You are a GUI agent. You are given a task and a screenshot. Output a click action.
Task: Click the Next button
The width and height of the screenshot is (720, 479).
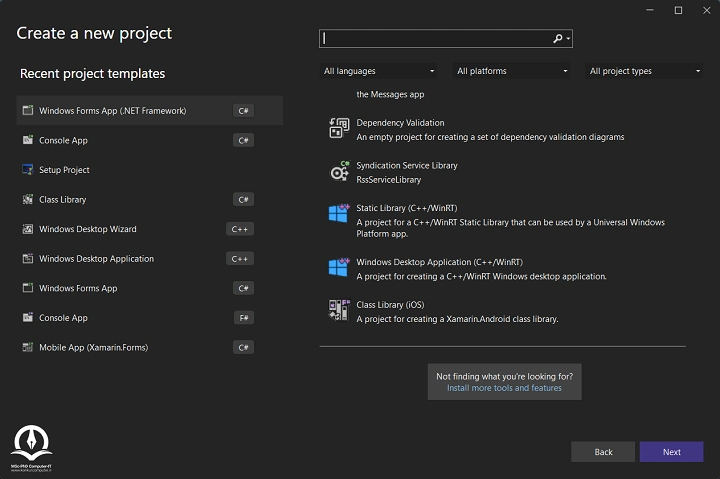pyautogui.click(x=671, y=452)
